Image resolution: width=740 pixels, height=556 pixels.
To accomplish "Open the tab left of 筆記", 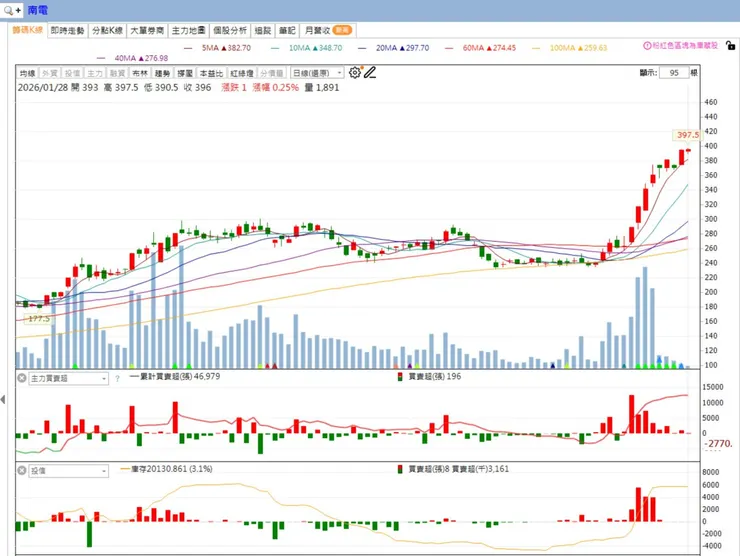I will pos(263,31).
